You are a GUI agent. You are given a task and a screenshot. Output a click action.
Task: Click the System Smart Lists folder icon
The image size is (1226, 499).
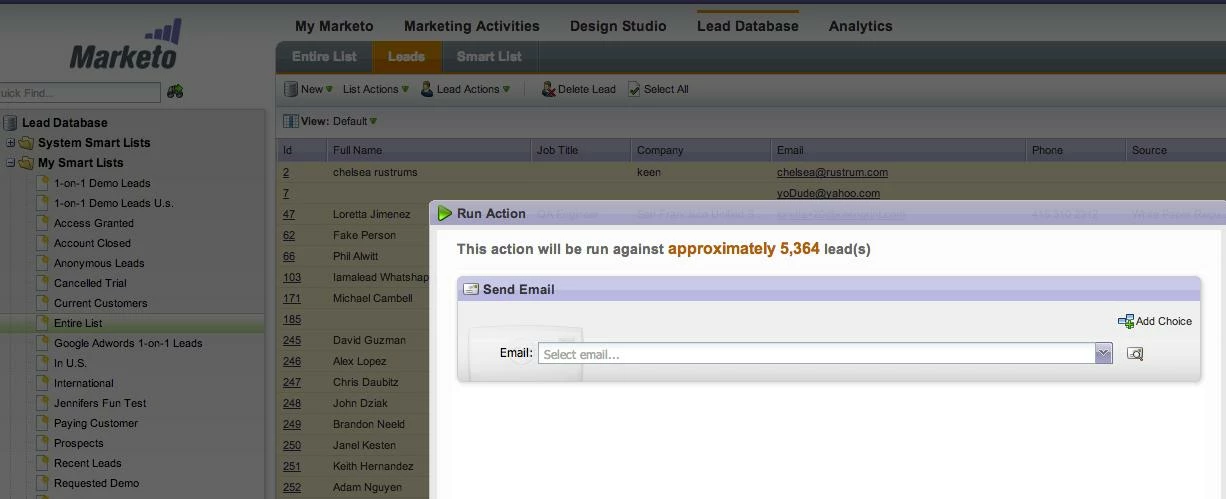click(26, 143)
